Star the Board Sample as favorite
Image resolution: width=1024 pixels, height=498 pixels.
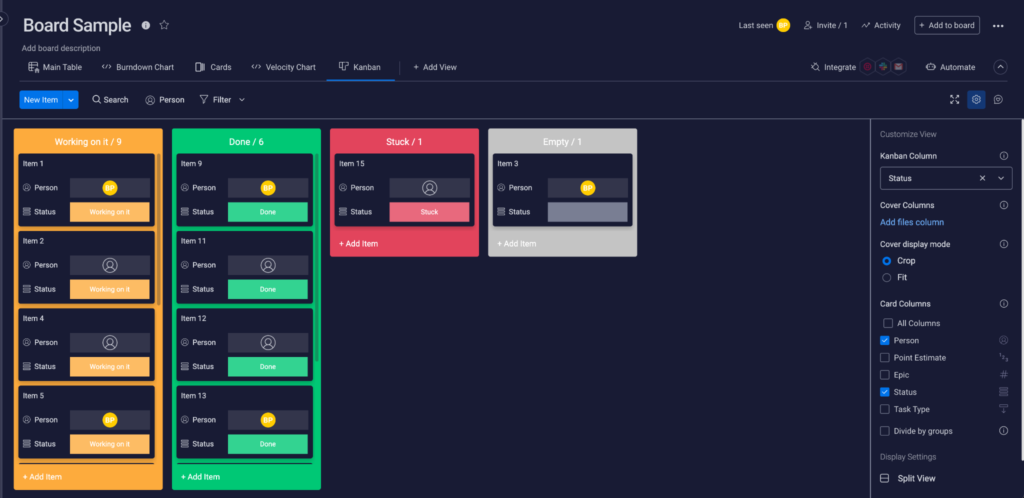(164, 25)
